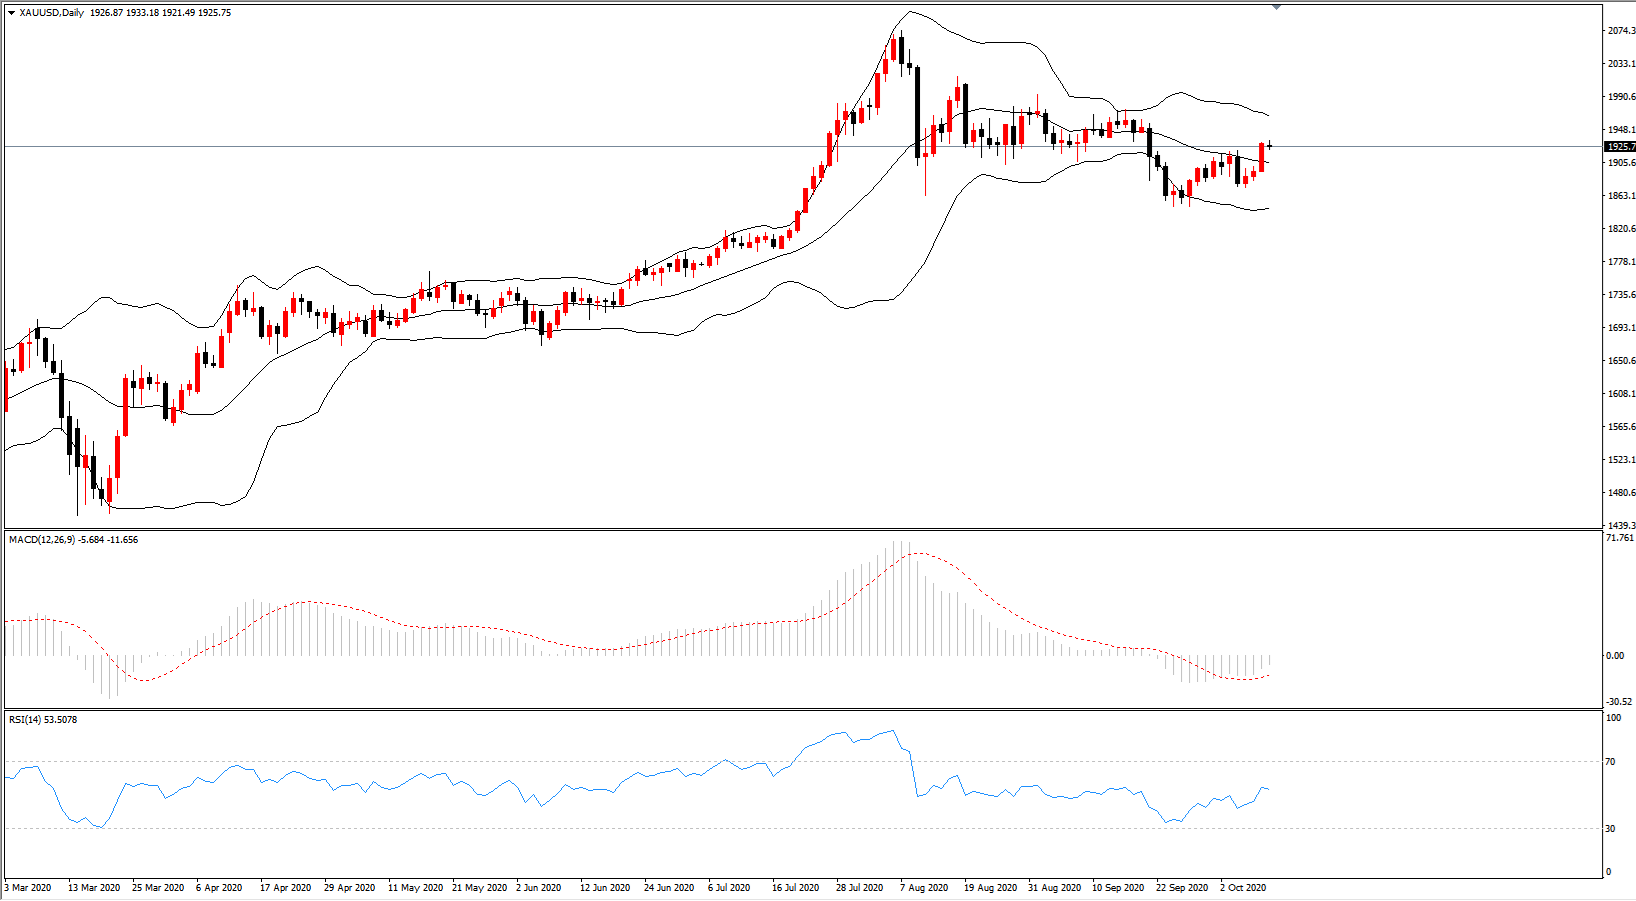Click the 16 Jul 2020 date on time axis

(795, 888)
